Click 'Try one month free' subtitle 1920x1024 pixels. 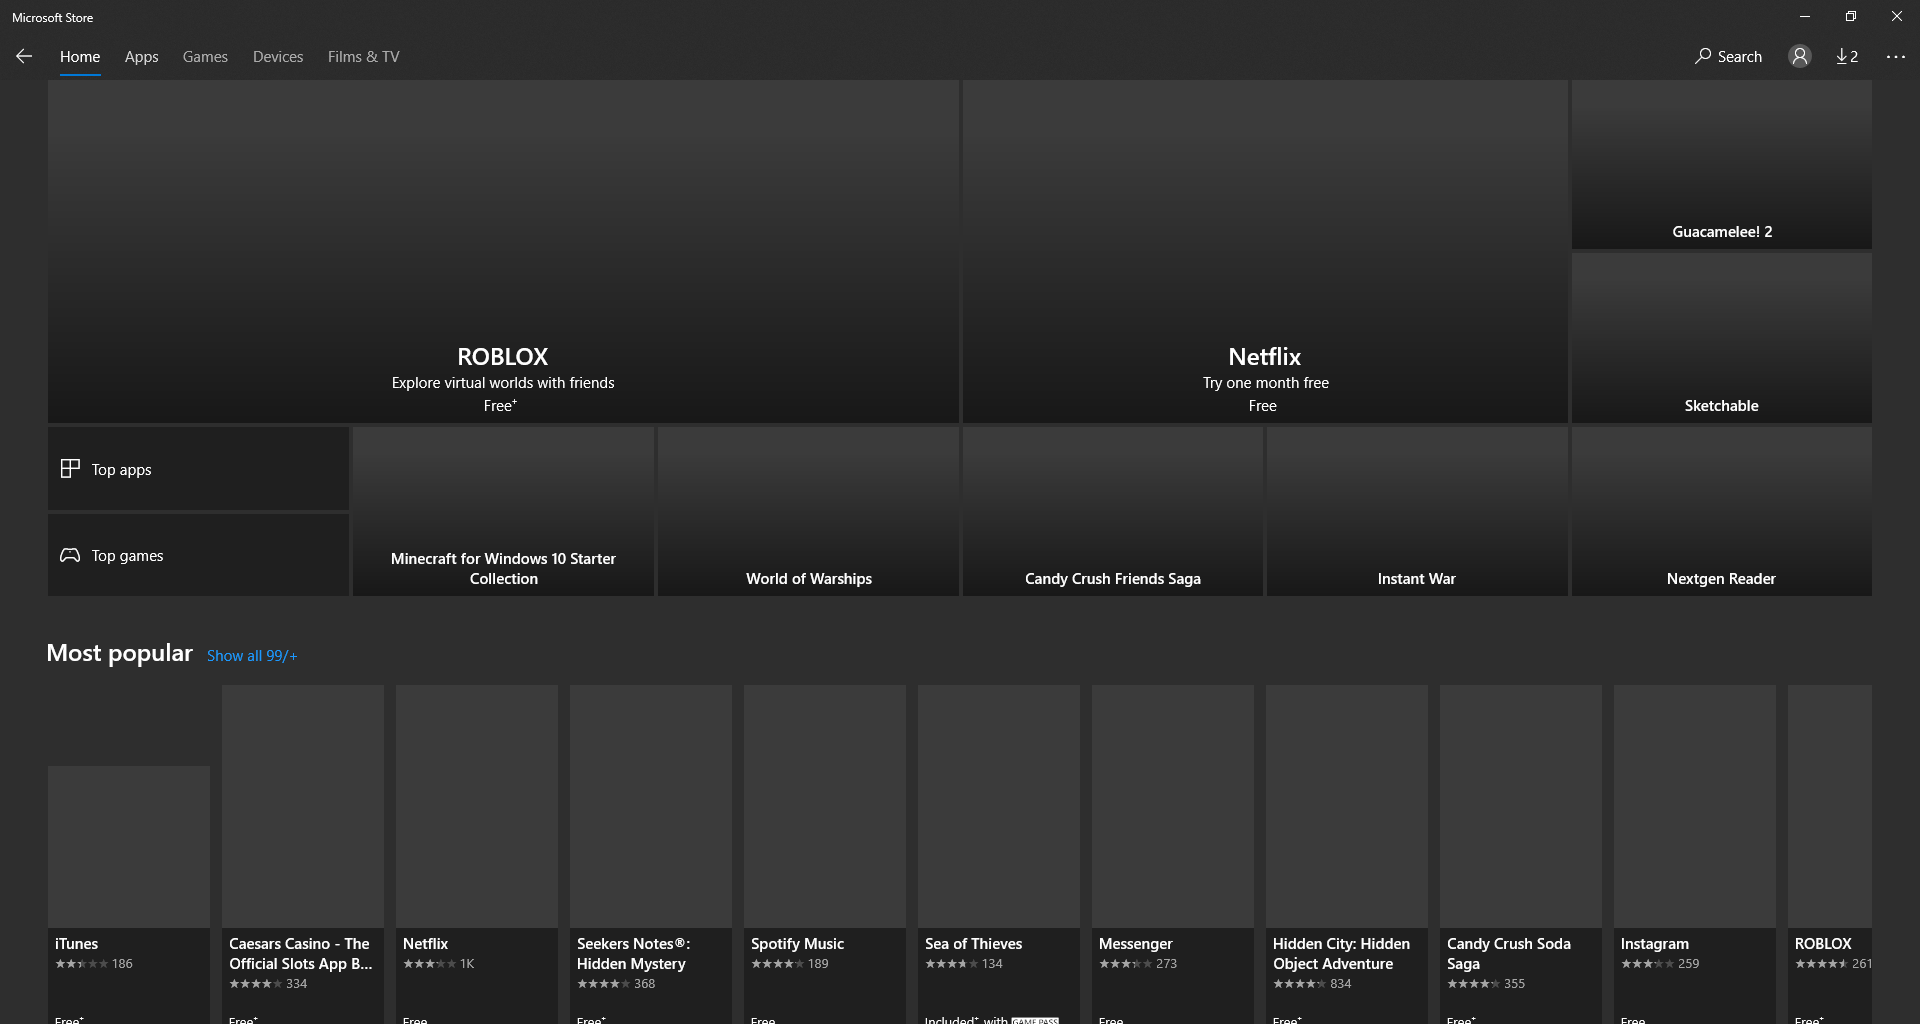(x=1266, y=383)
